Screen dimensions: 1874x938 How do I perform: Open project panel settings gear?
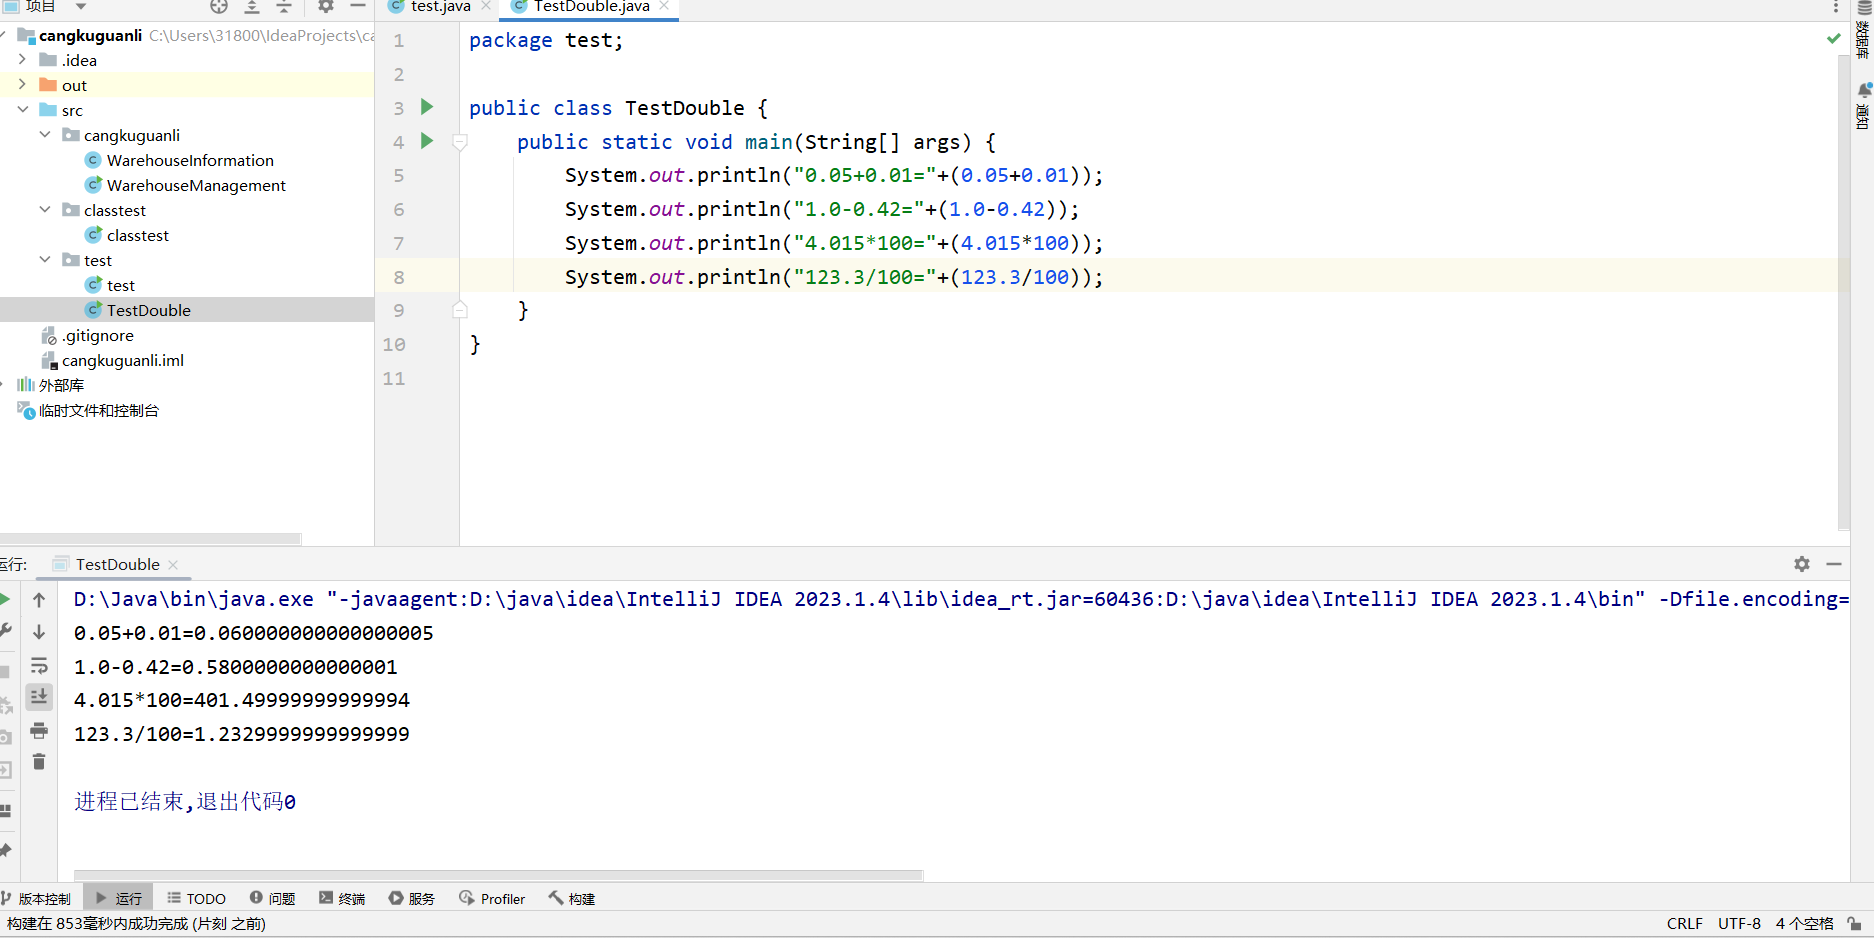pyautogui.click(x=326, y=7)
